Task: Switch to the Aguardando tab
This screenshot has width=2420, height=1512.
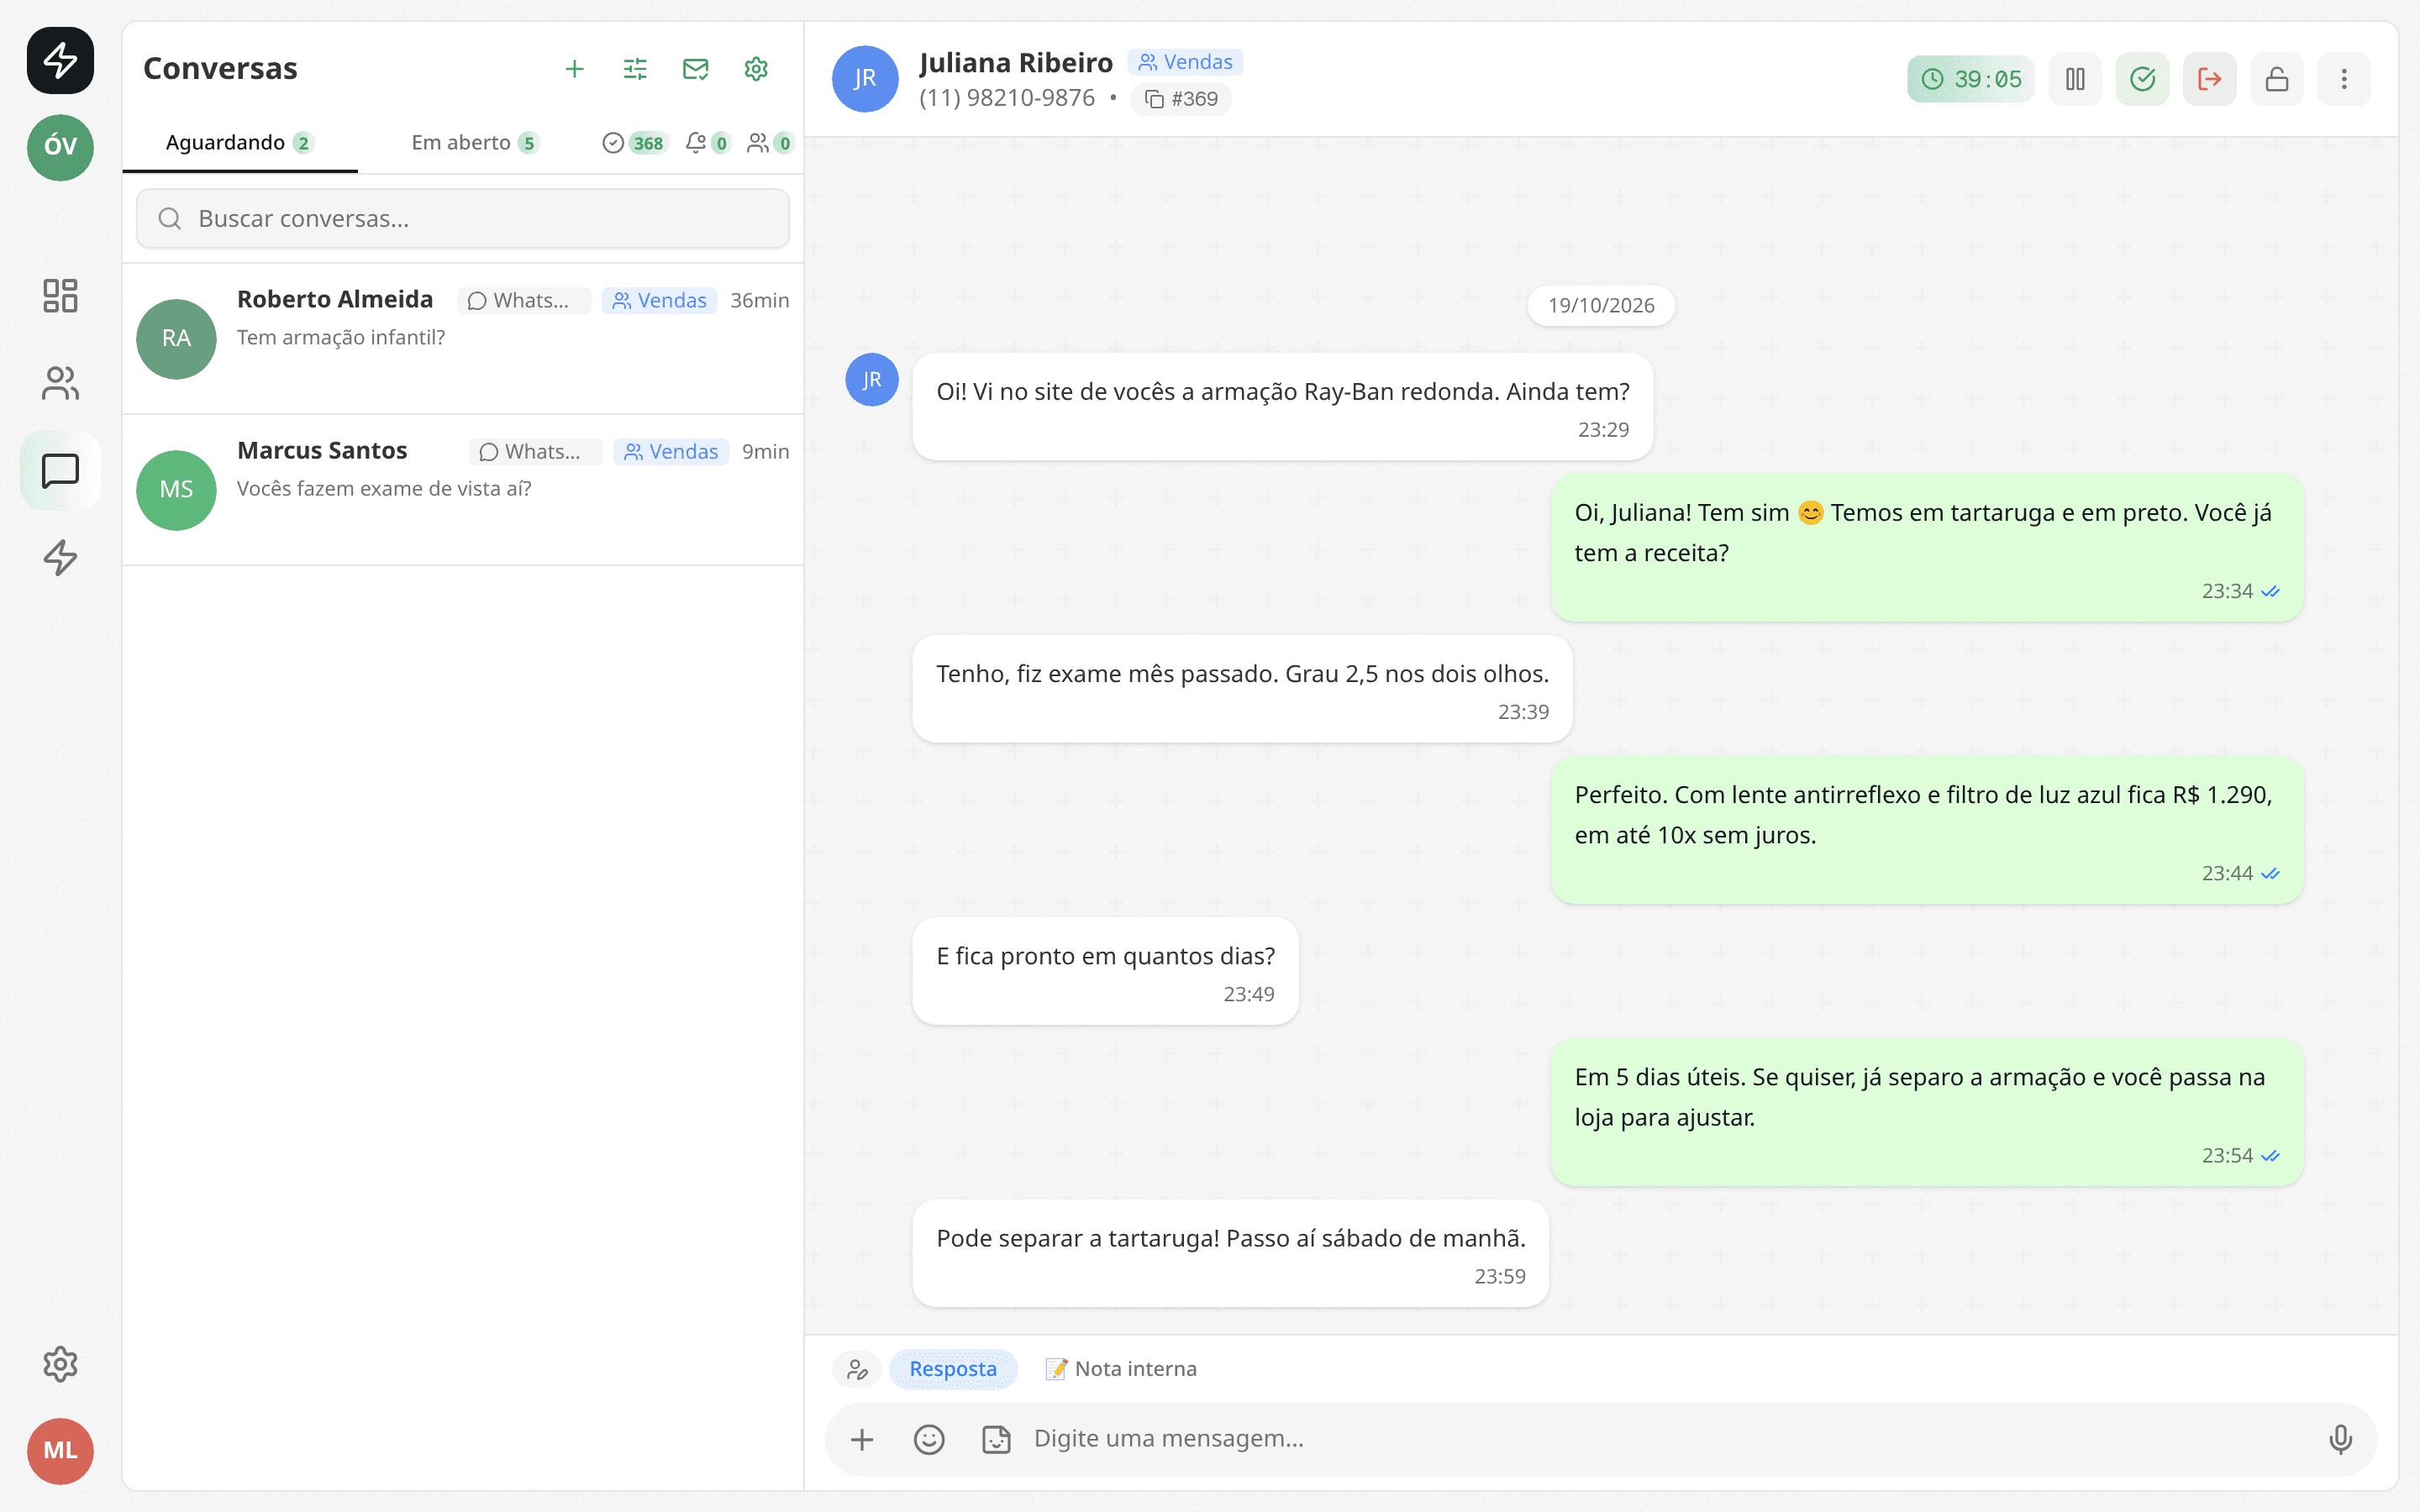Action: [x=240, y=143]
